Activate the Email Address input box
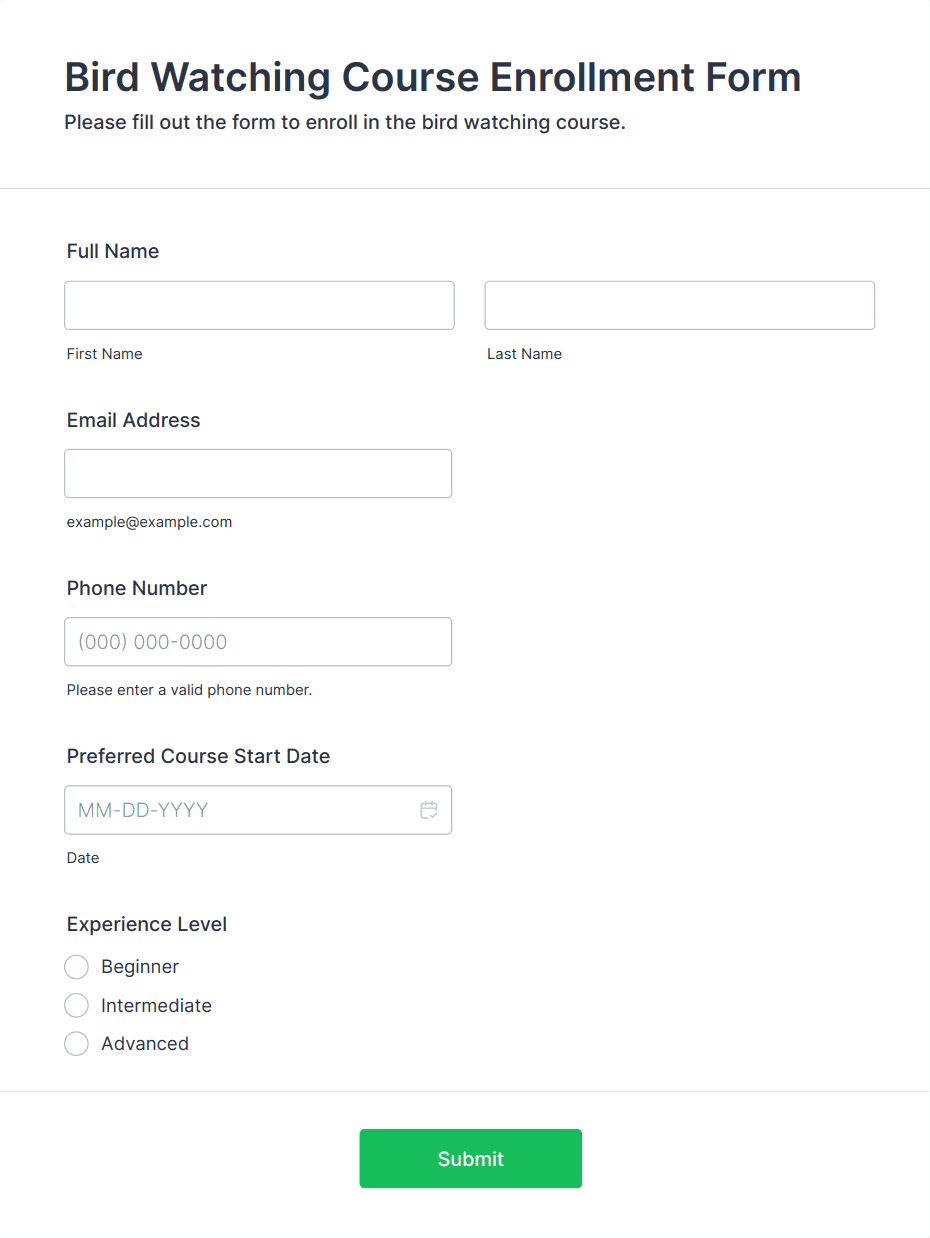 pos(258,473)
